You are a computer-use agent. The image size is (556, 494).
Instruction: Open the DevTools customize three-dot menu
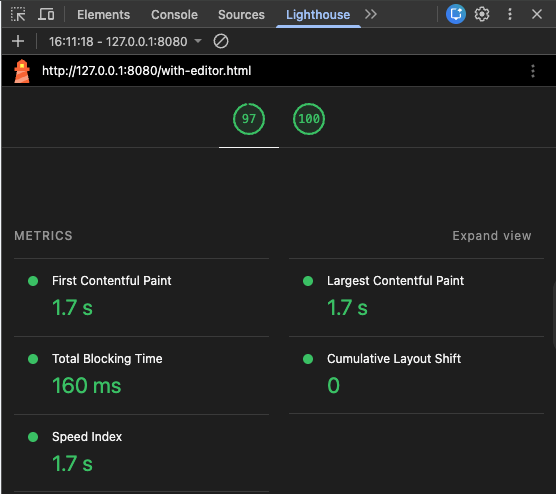click(510, 15)
